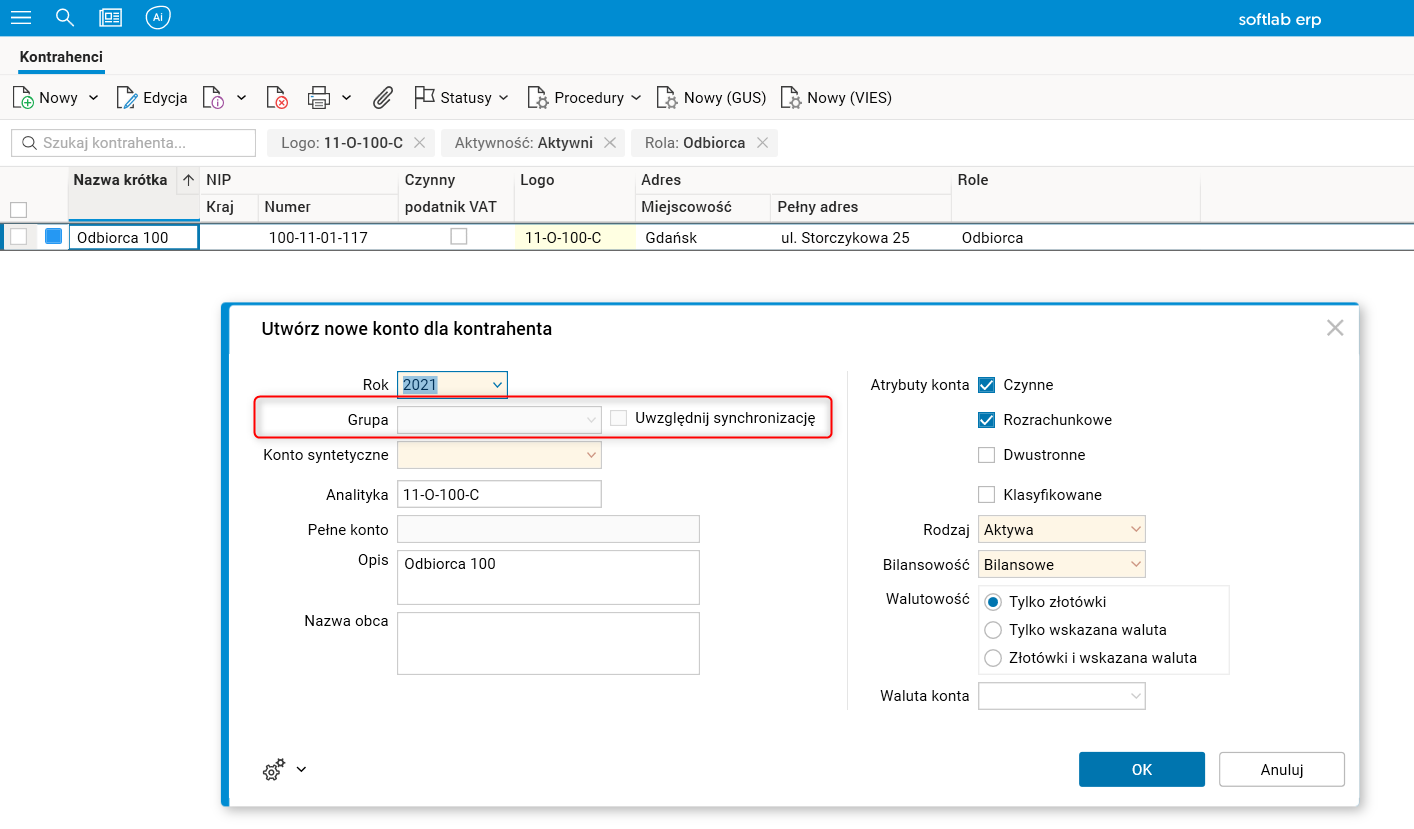Click the magnifier search icon in top bar
The width and height of the screenshot is (1414, 829).
[65, 18]
